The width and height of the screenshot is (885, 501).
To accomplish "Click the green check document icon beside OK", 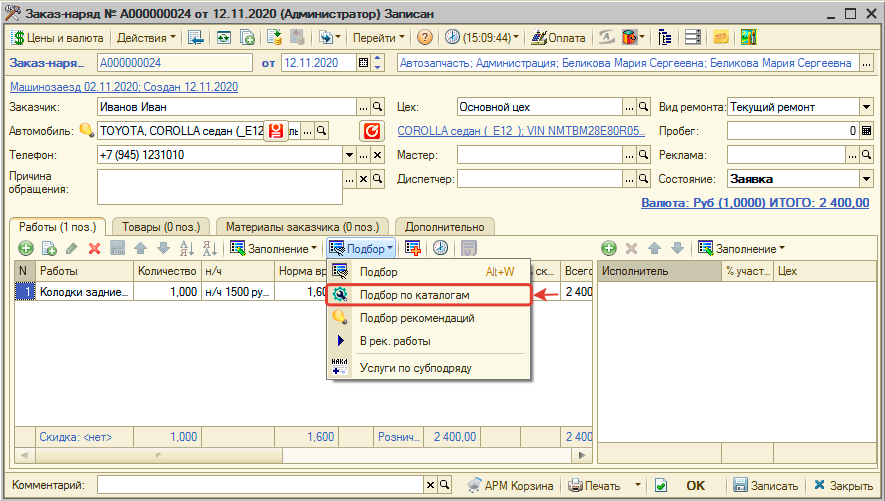I will point(661,485).
